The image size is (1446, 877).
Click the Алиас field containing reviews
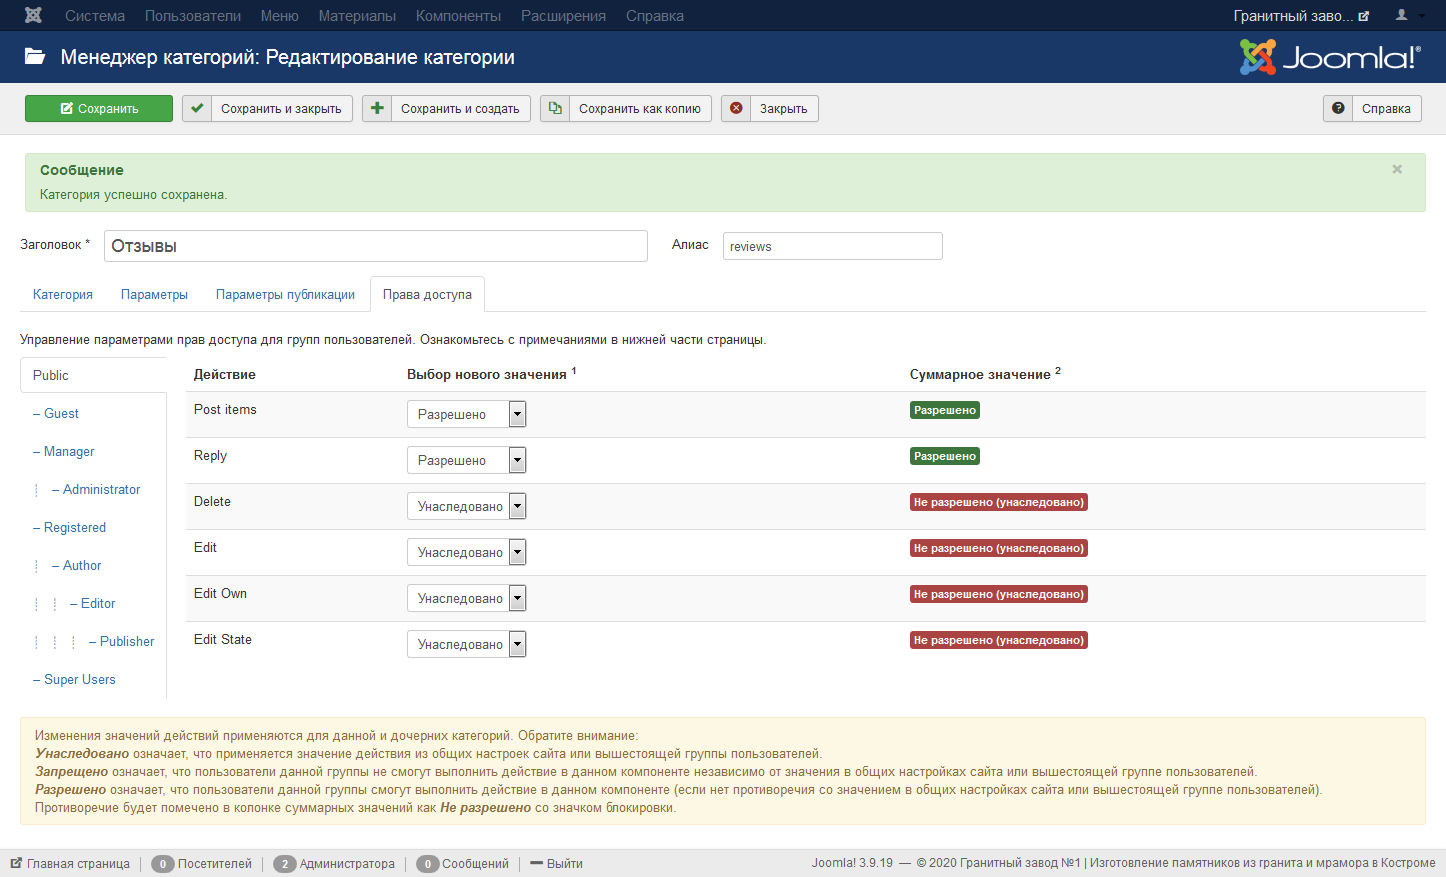pos(833,246)
